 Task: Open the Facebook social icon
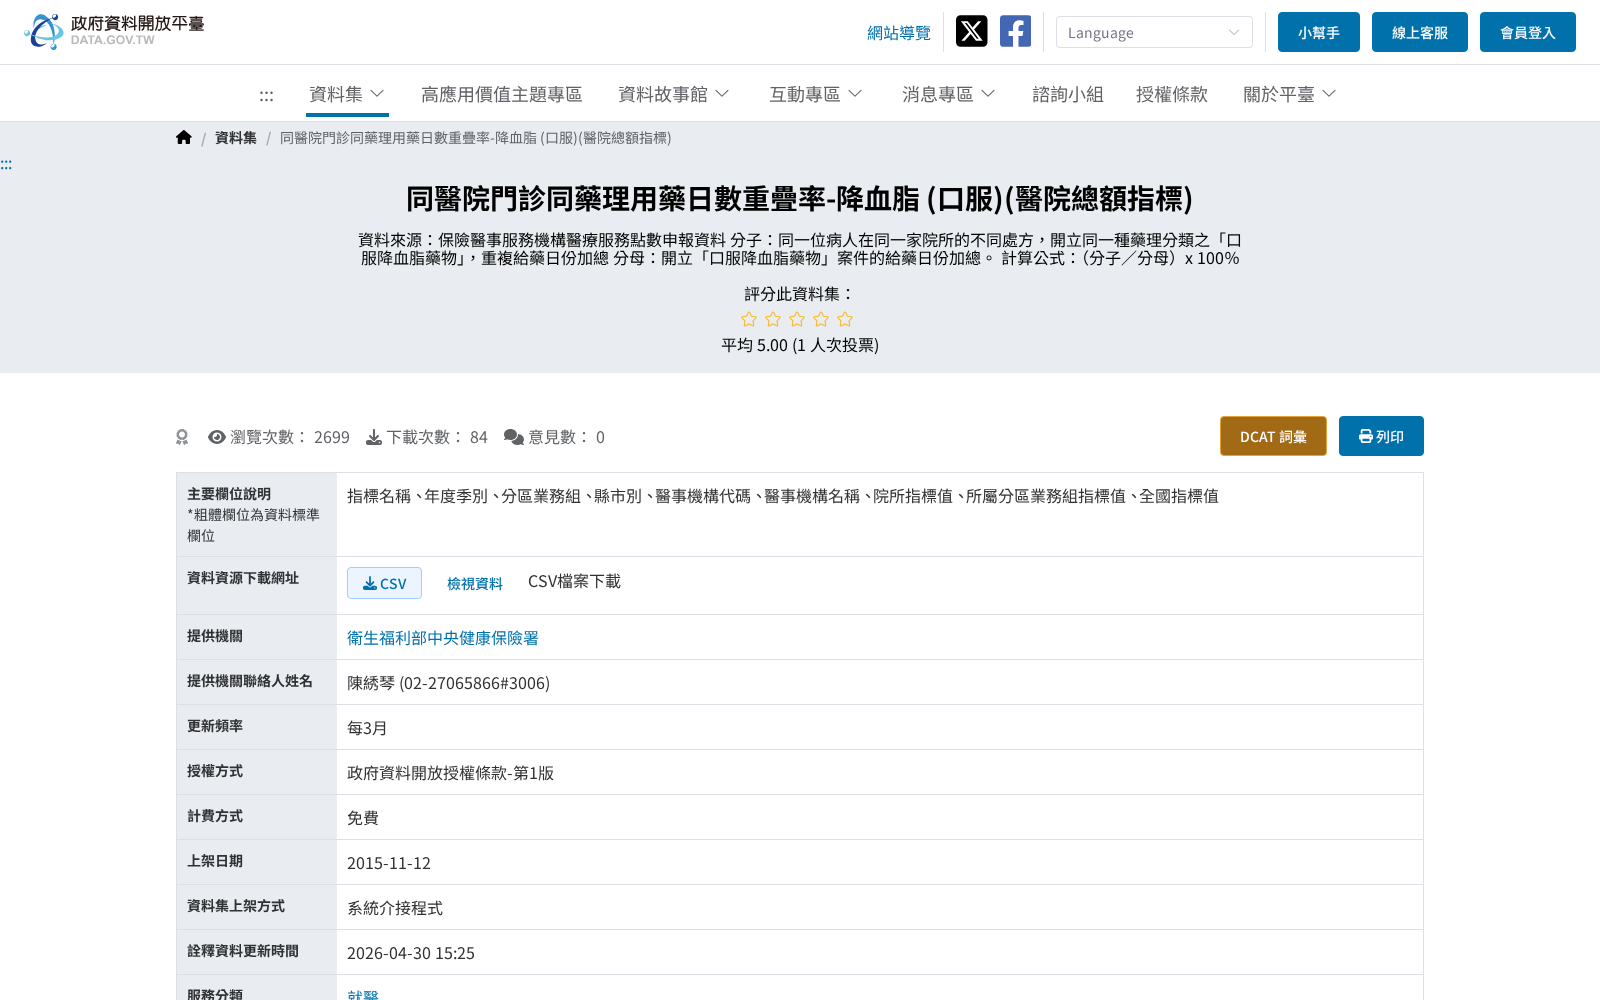pos(1015,31)
